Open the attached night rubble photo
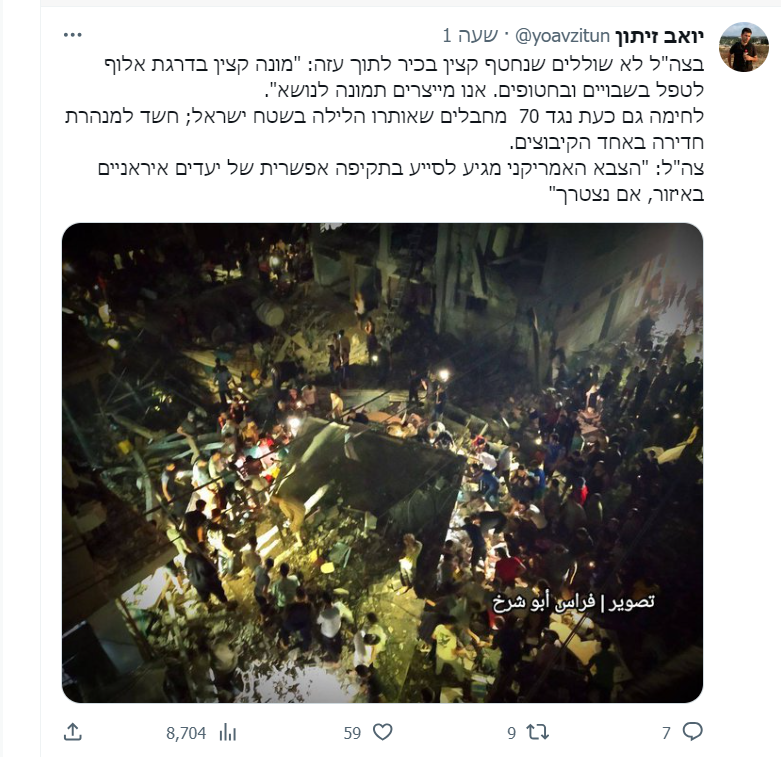This screenshot has height=757, width=781. tap(383, 463)
